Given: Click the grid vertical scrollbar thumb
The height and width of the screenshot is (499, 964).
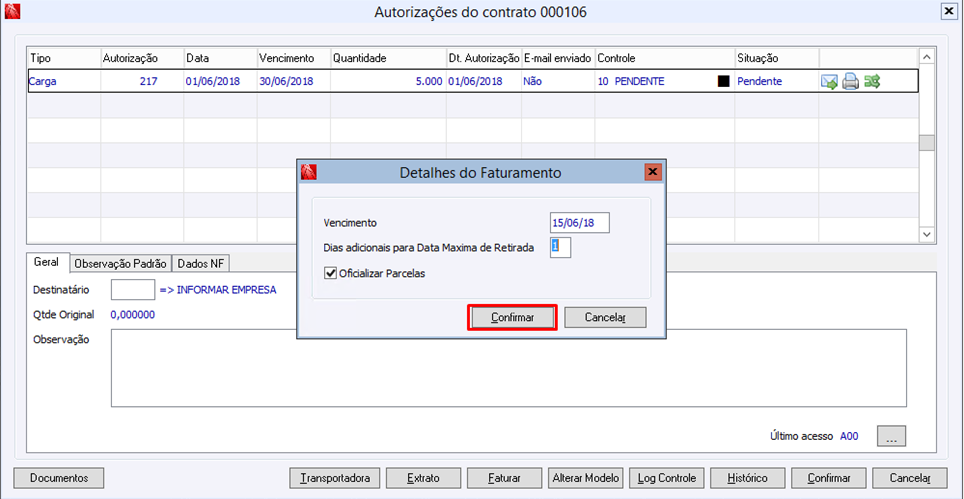Looking at the screenshot, I should point(926,143).
